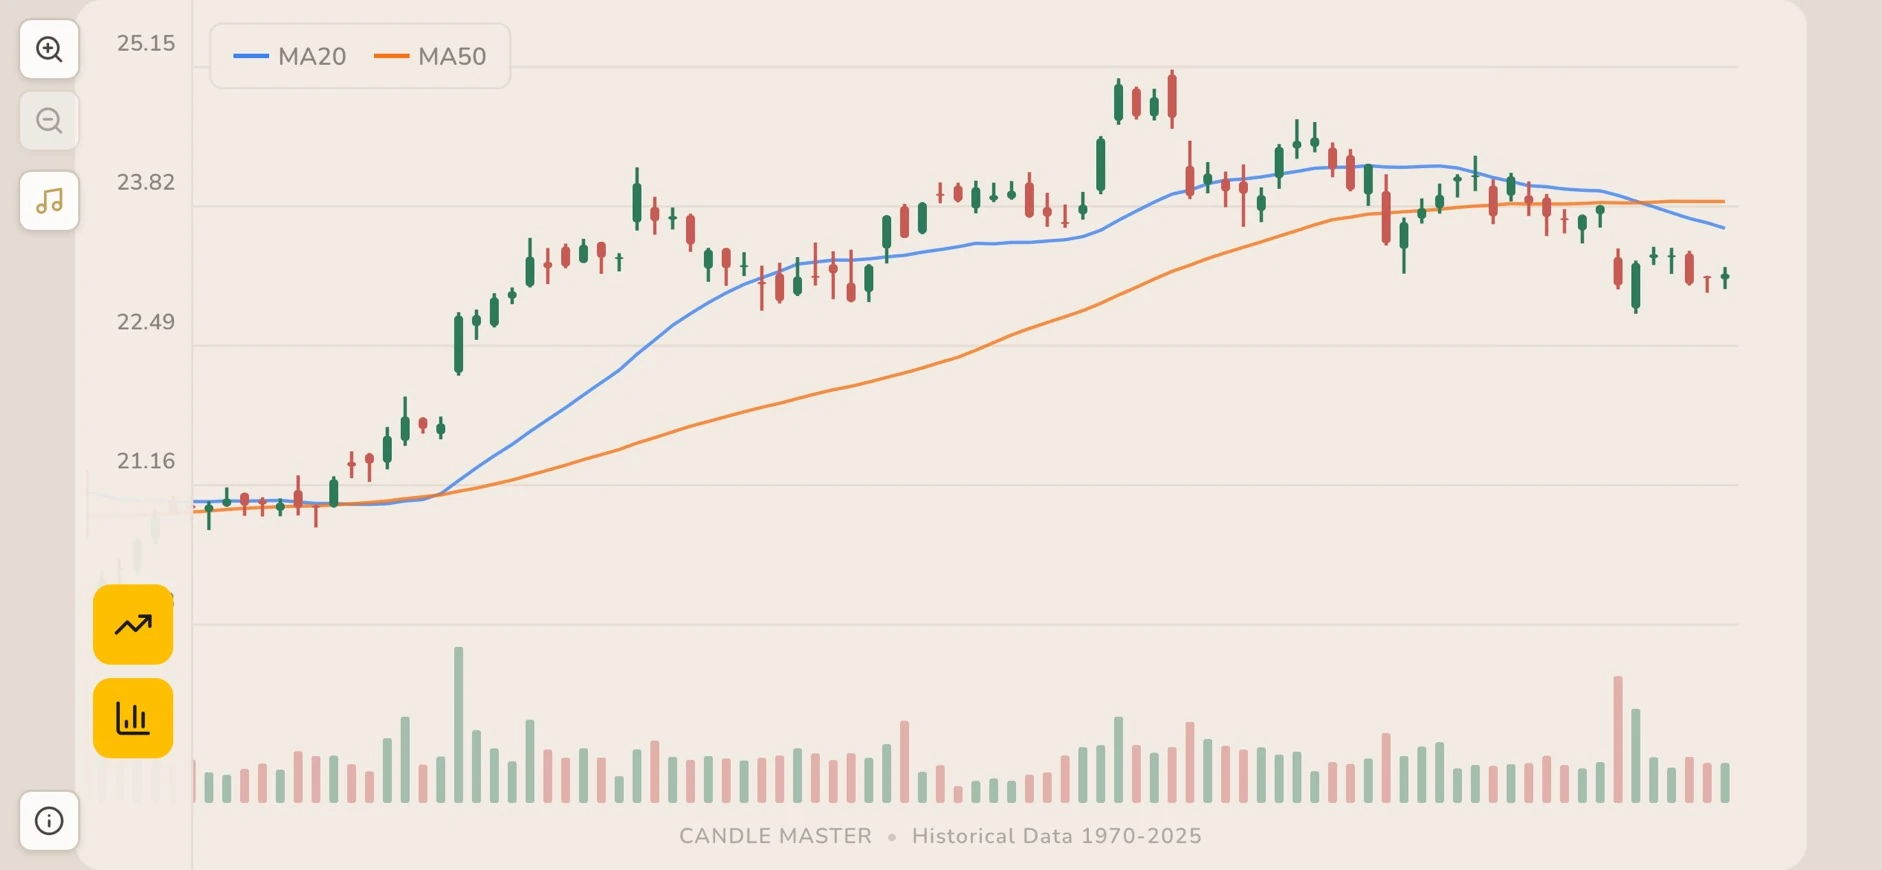The image size is (1882, 870).
Task: Activate the yellow bar chart tool
Action: (x=132, y=716)
